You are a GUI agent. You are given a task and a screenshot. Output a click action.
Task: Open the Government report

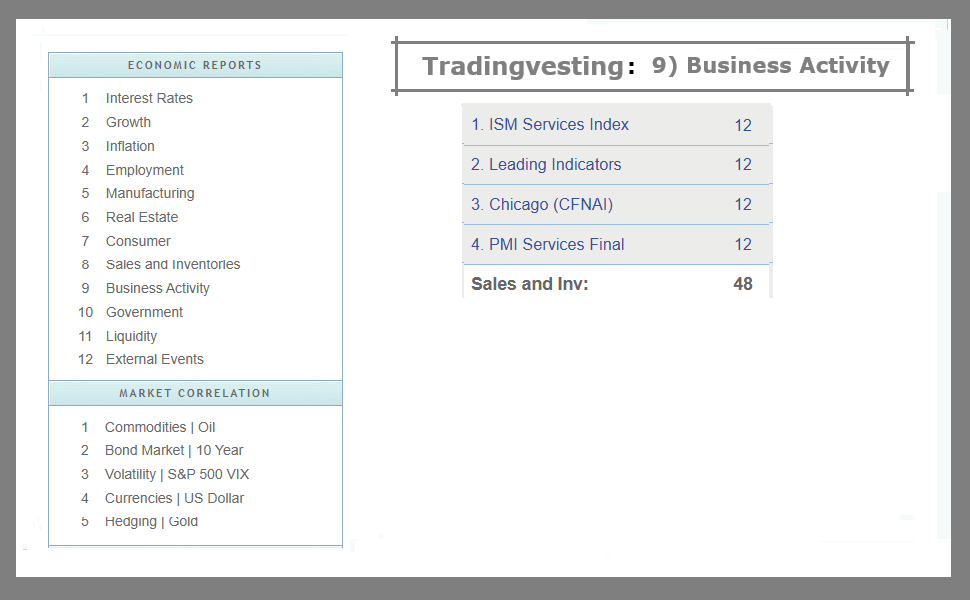144,312
